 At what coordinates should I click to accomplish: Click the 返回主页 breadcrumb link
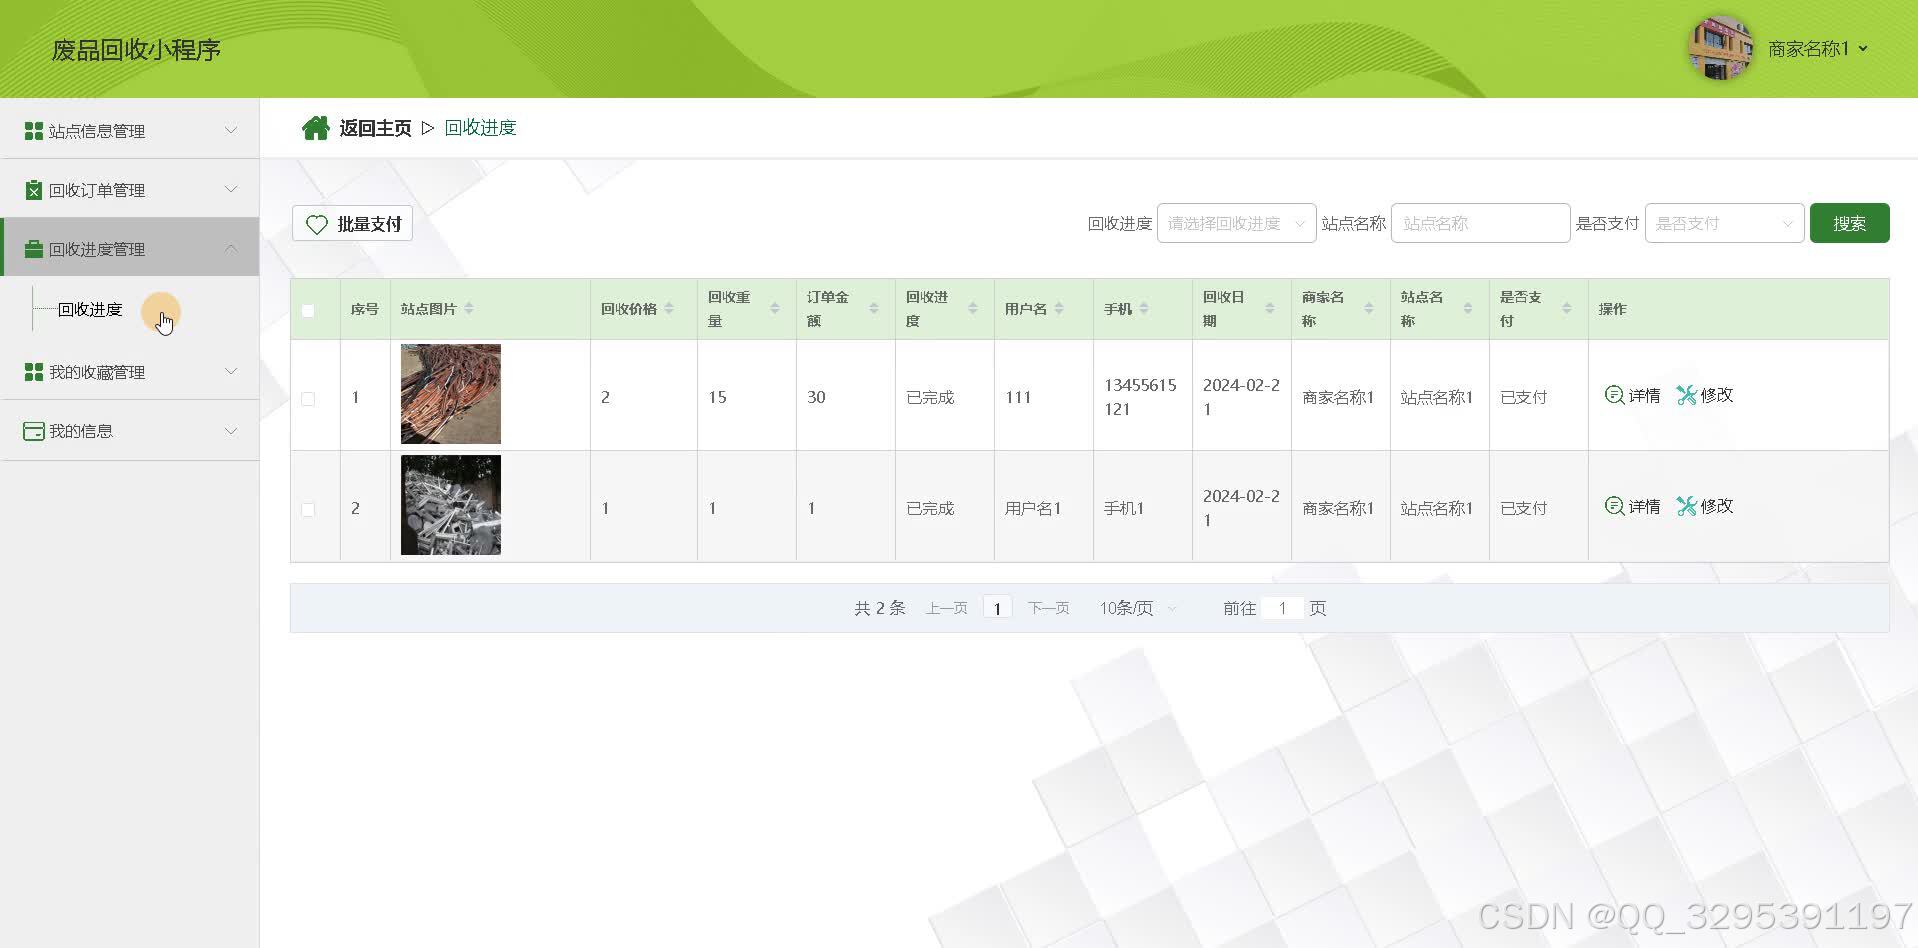[x=375, y=128]
